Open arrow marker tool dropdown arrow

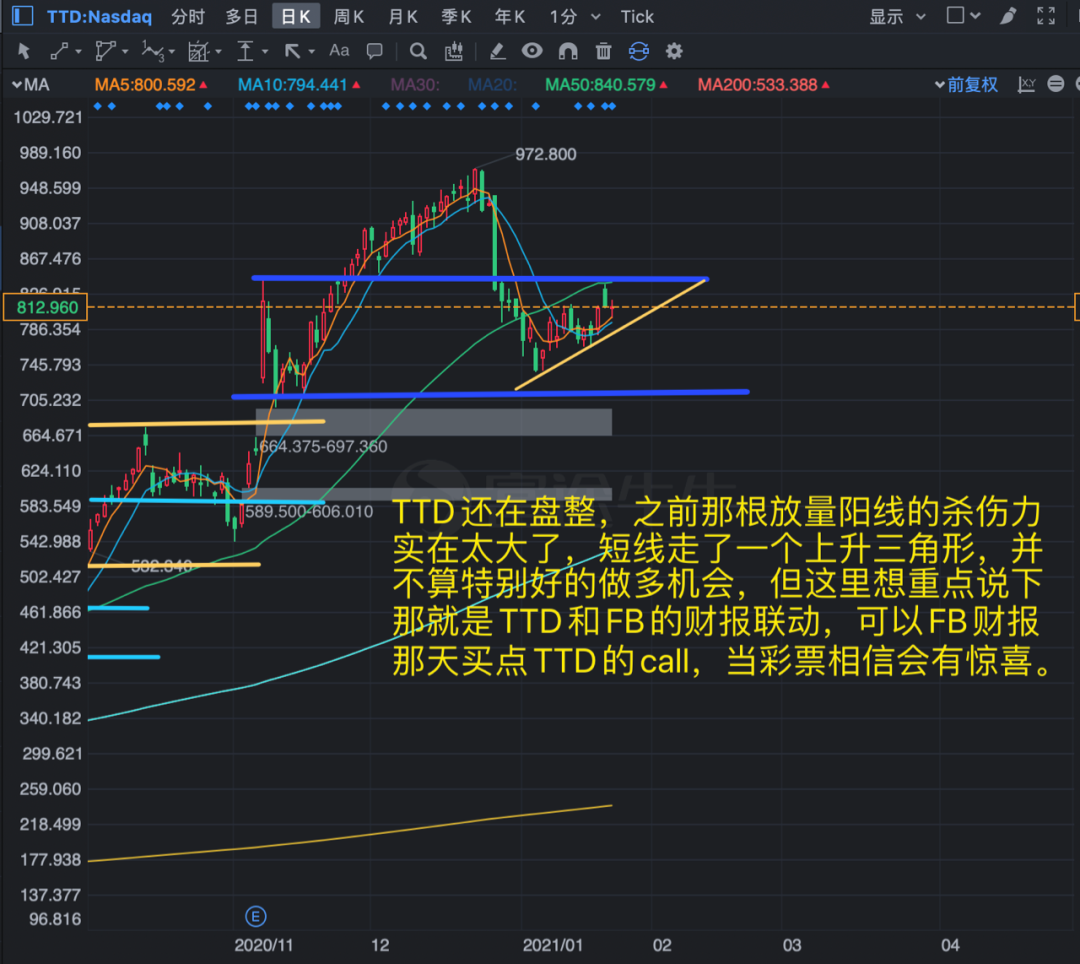pyautogui.click(x=312, y=52)
